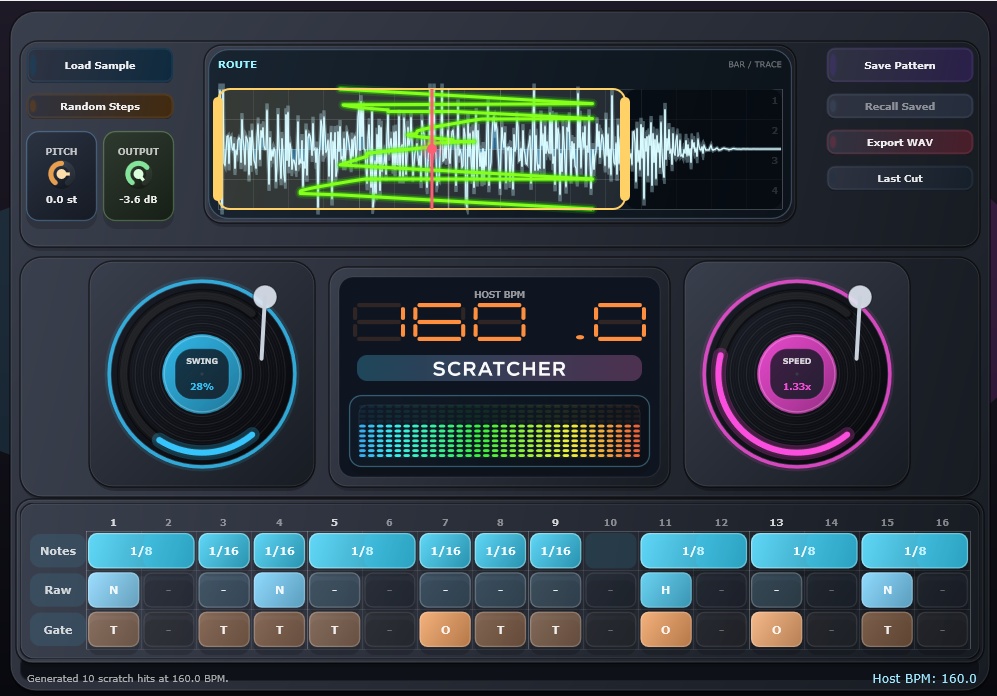
Task: Toggle the Raw cell at step 7
Action: pos(445,590)
